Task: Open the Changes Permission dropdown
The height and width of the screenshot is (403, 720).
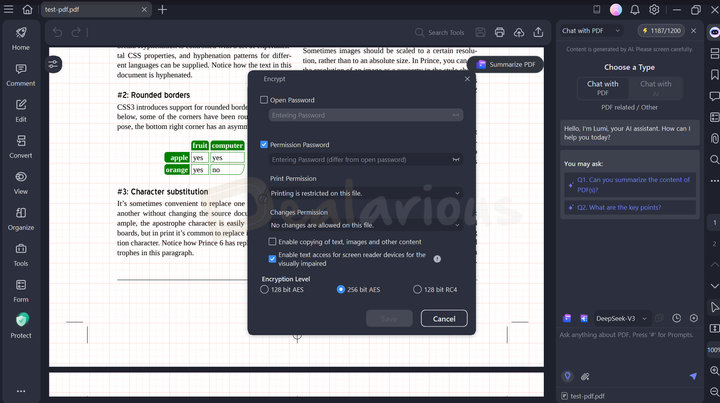Action: [366, 225]
